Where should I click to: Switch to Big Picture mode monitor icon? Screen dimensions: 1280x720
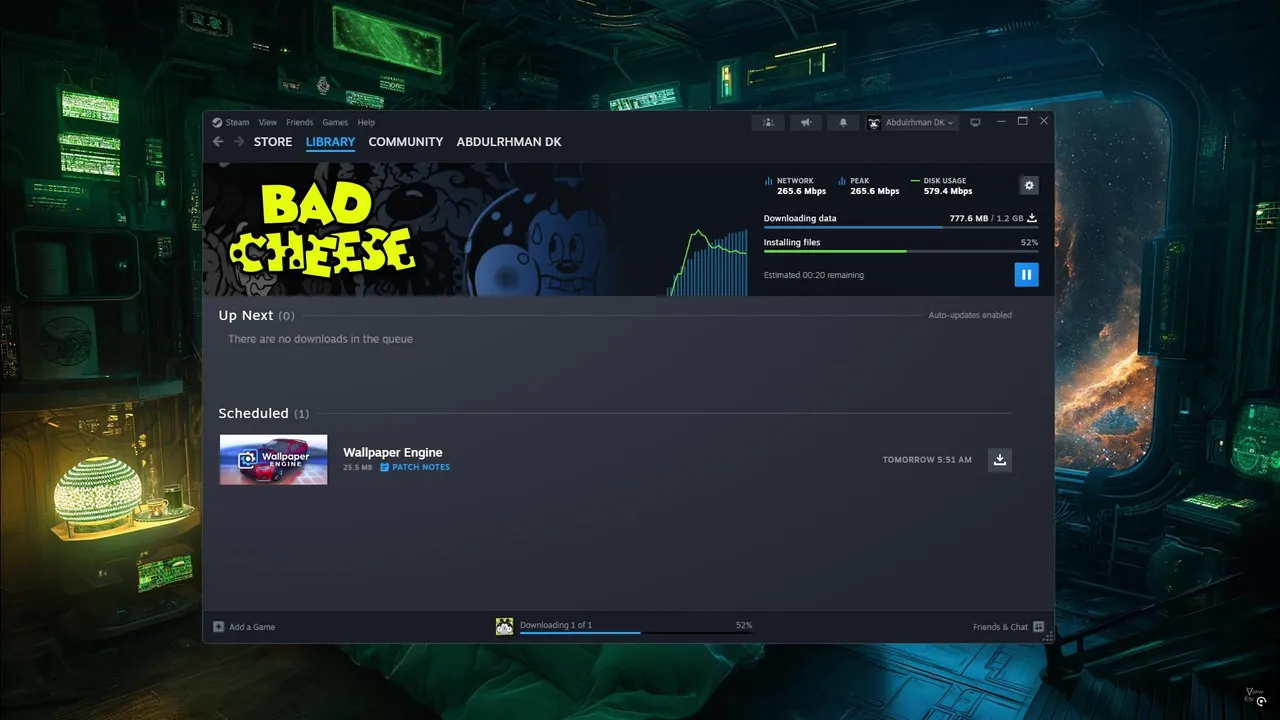(976, 122)
